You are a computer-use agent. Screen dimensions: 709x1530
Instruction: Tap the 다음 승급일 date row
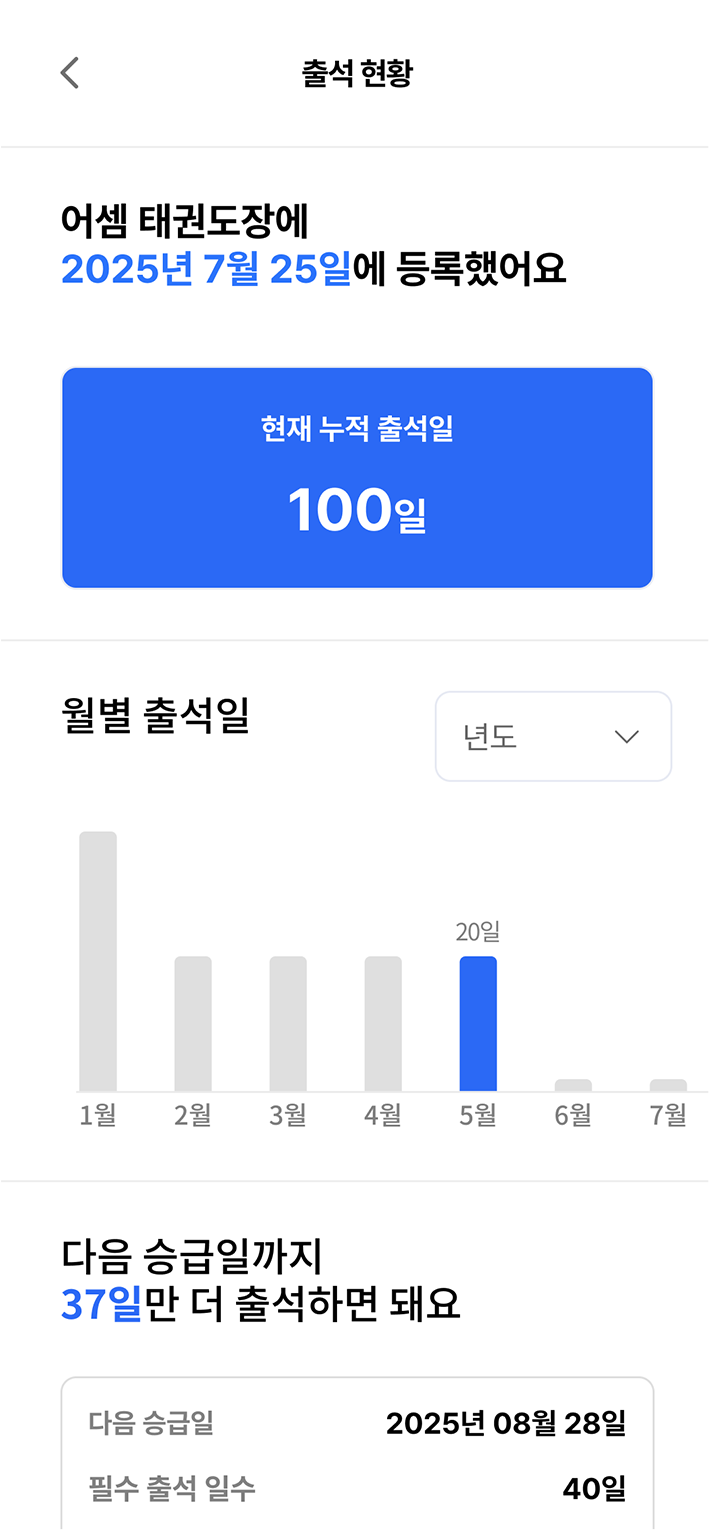(357, 1423)
